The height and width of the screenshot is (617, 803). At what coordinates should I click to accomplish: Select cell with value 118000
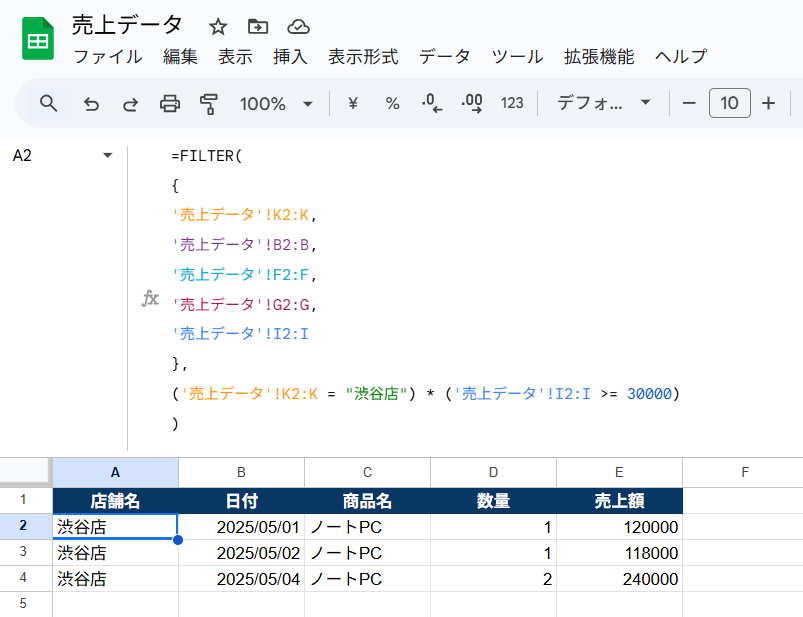(x=619, y=553)
